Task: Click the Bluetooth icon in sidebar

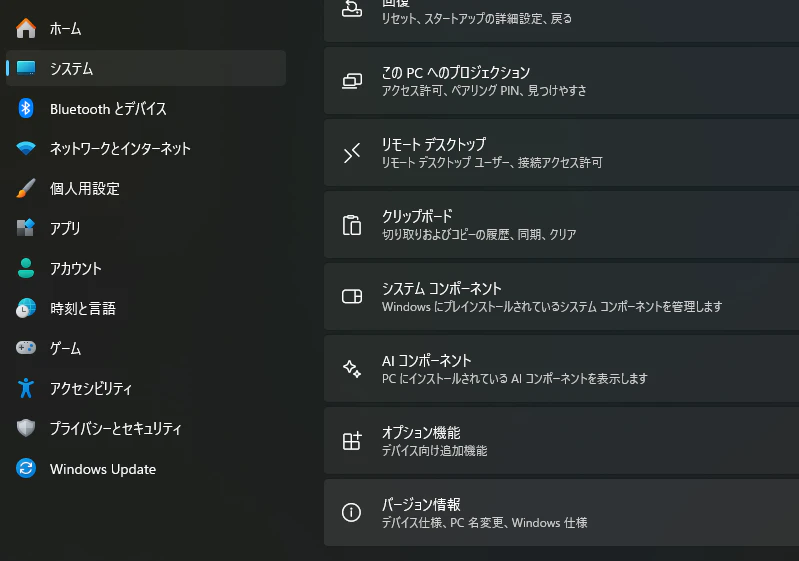Action: [x=25, y=109]
